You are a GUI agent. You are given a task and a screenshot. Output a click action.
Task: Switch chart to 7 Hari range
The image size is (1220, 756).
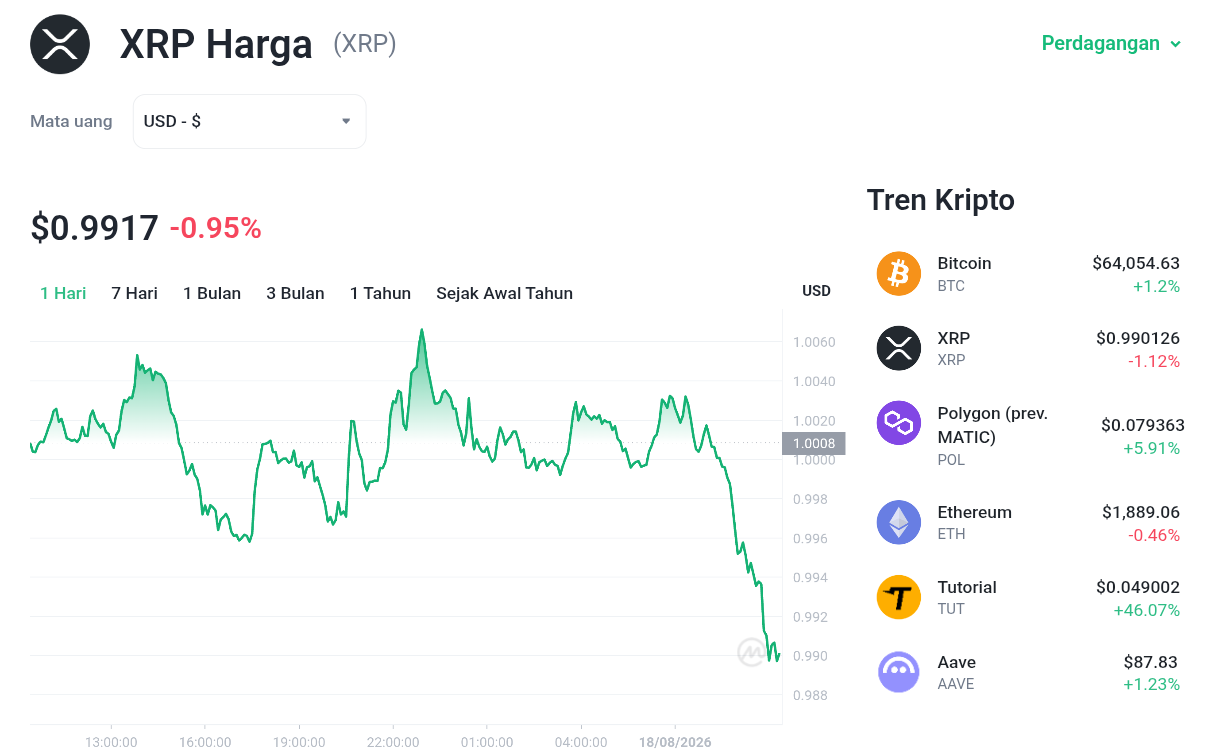click(134, 293)
